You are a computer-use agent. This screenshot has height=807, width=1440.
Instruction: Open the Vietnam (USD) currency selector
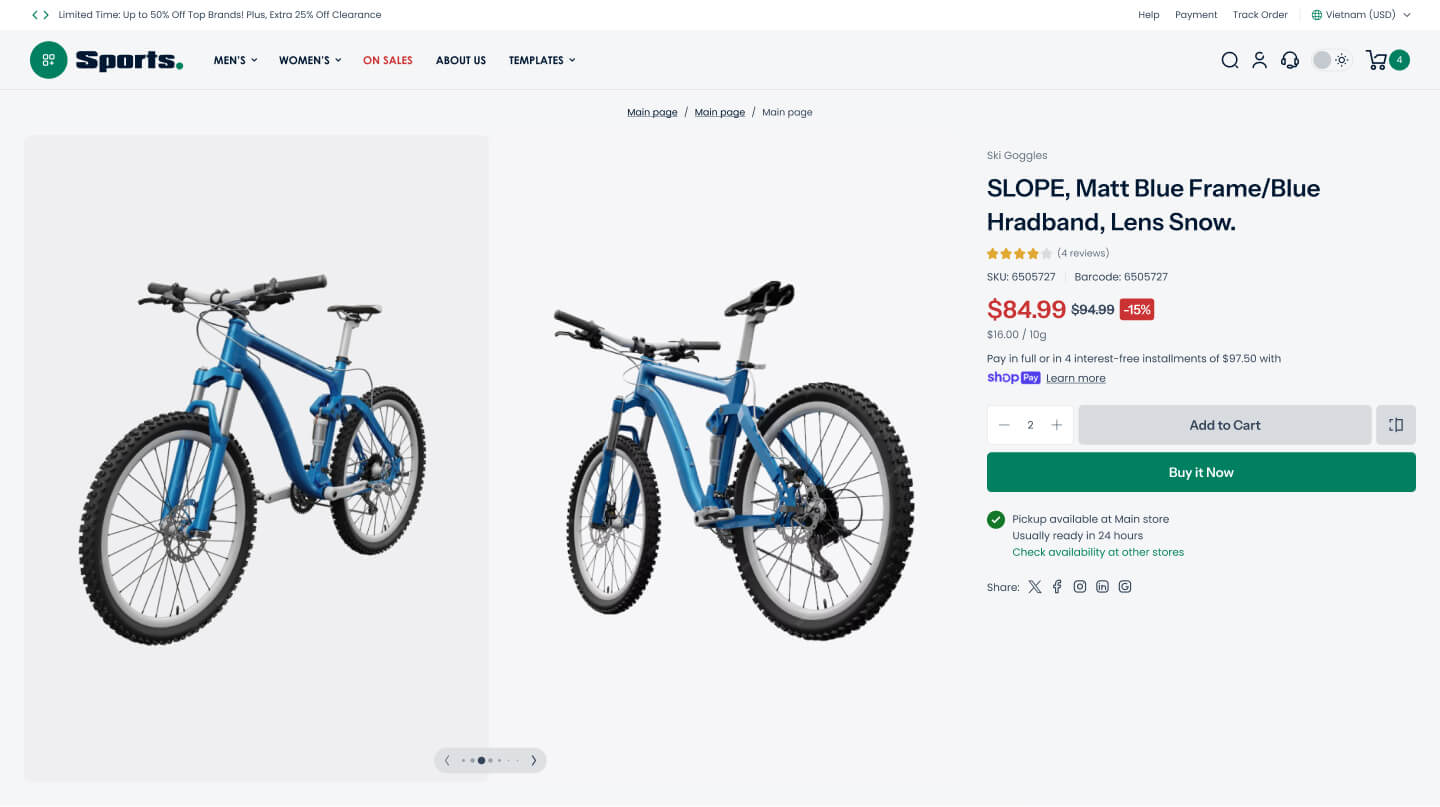click(1361, 15)
